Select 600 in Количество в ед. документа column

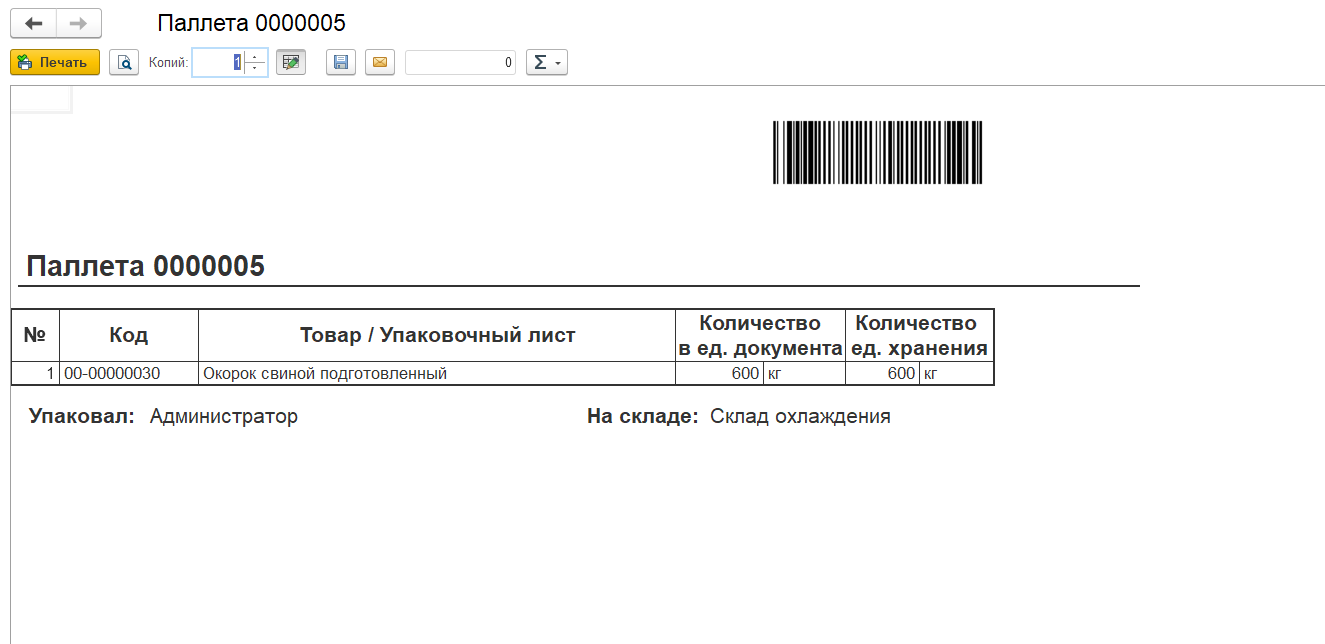pos(744,374)
